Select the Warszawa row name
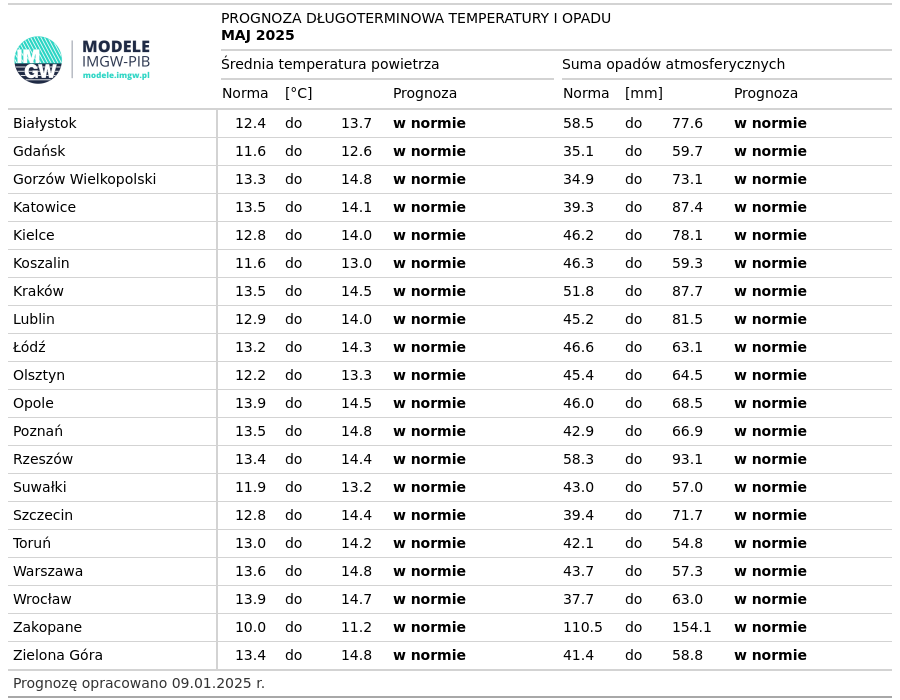 [x=48, y=571]
